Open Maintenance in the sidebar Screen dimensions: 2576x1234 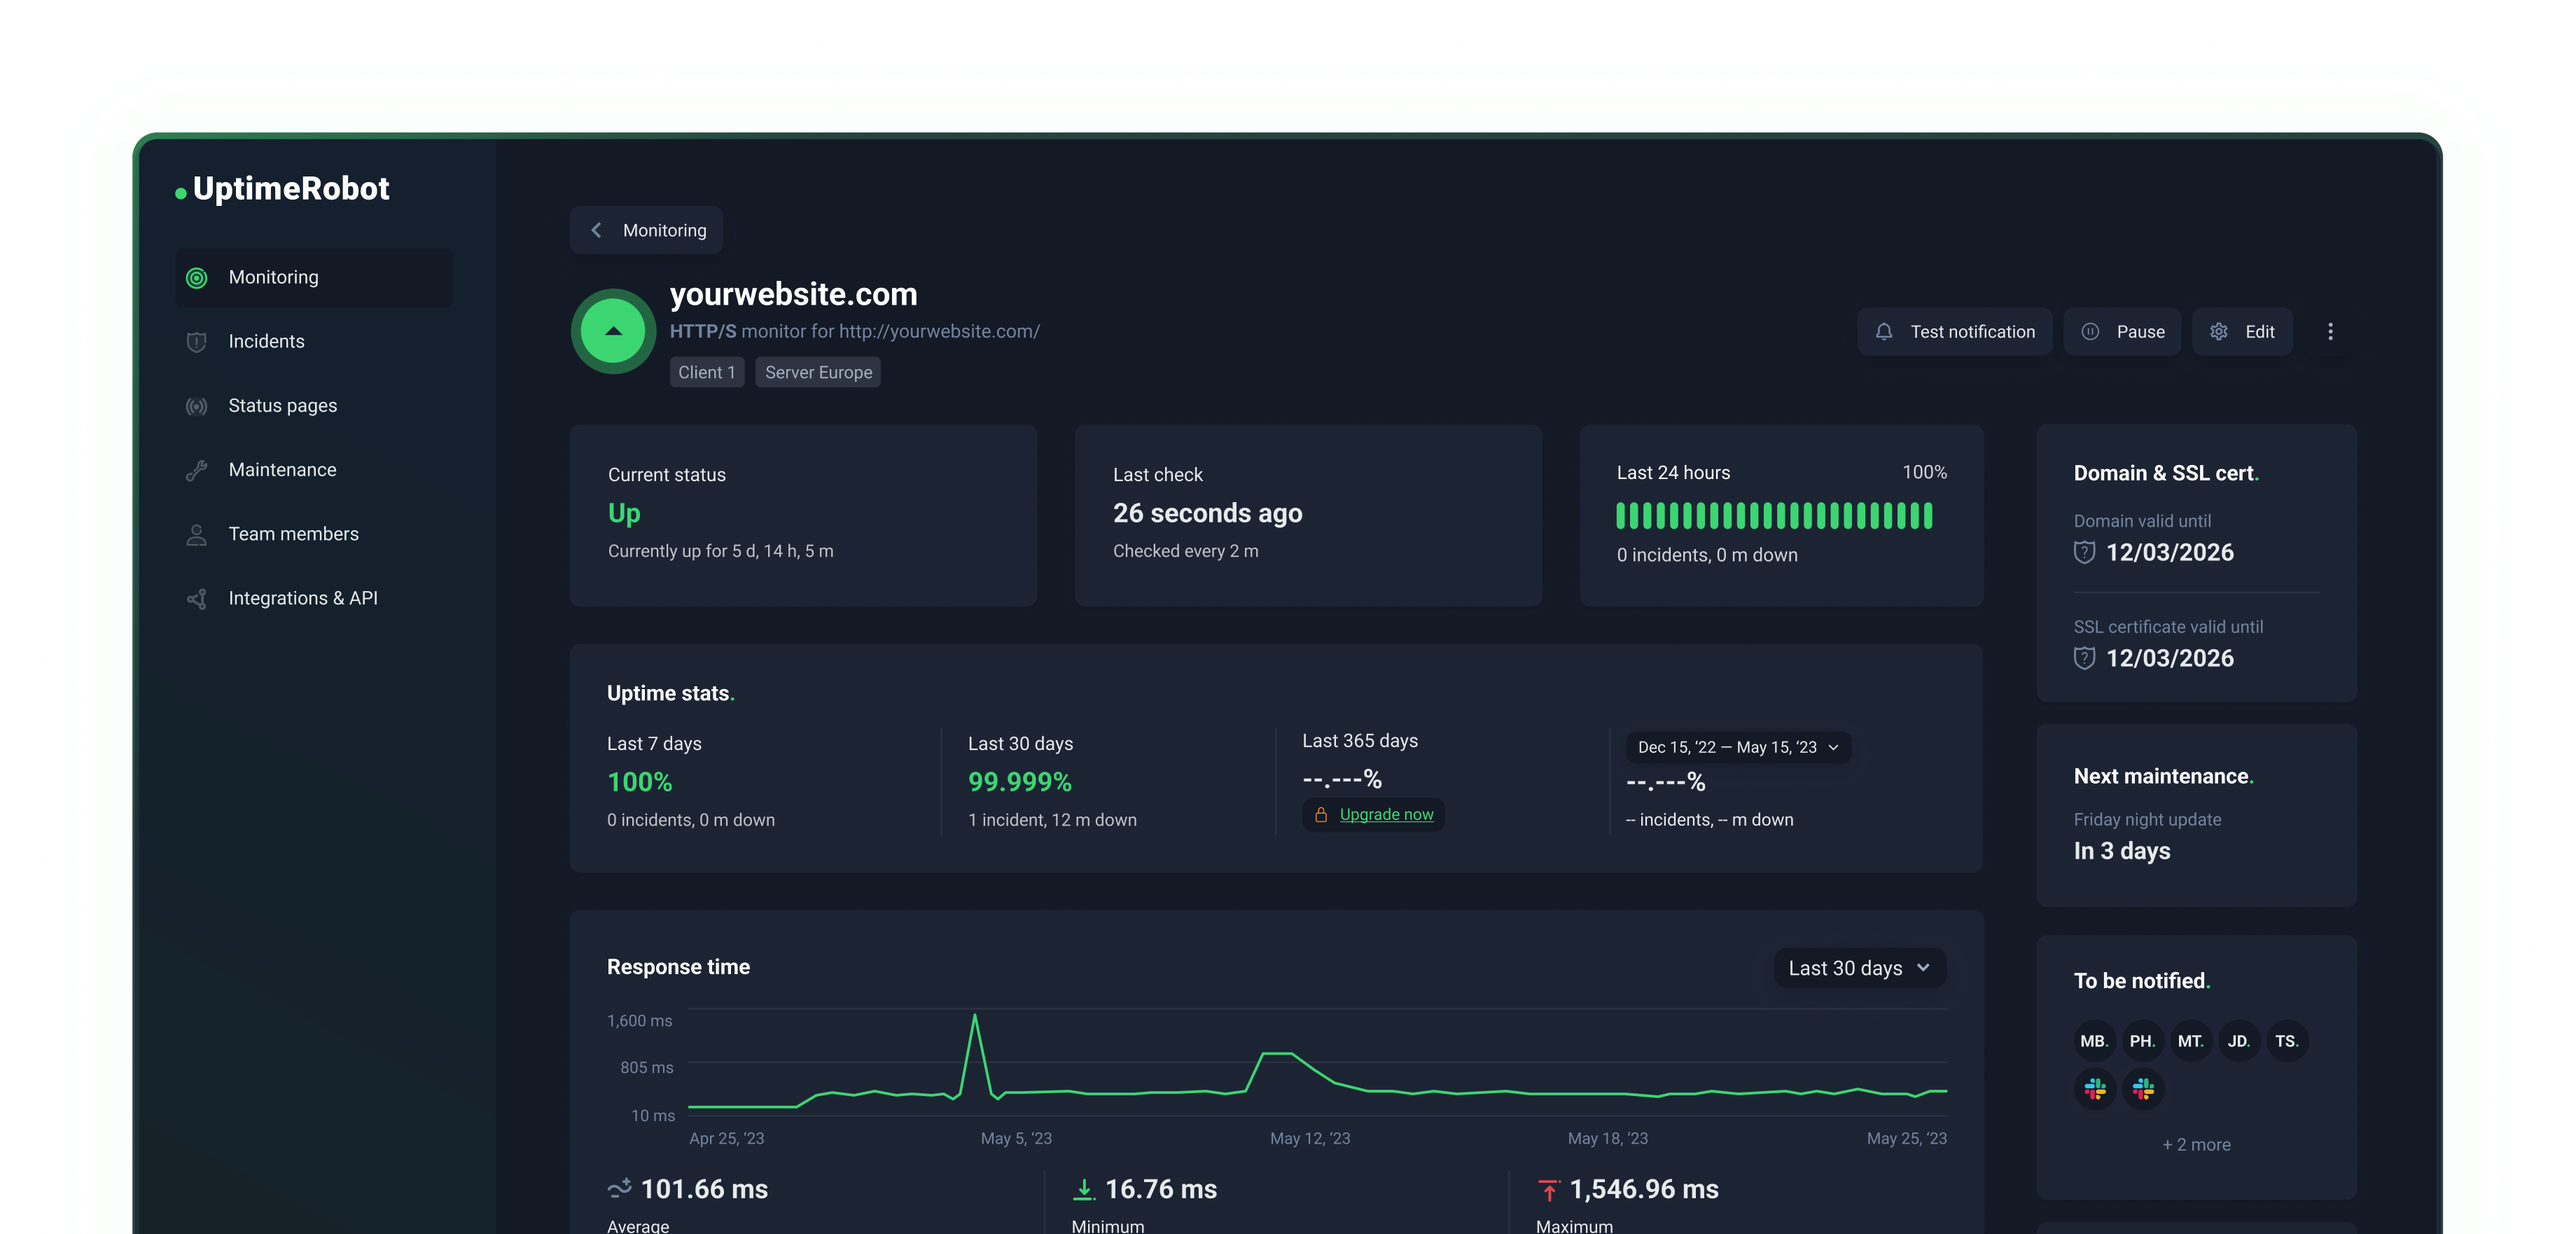pyautogui.click(x=282, y=470)
